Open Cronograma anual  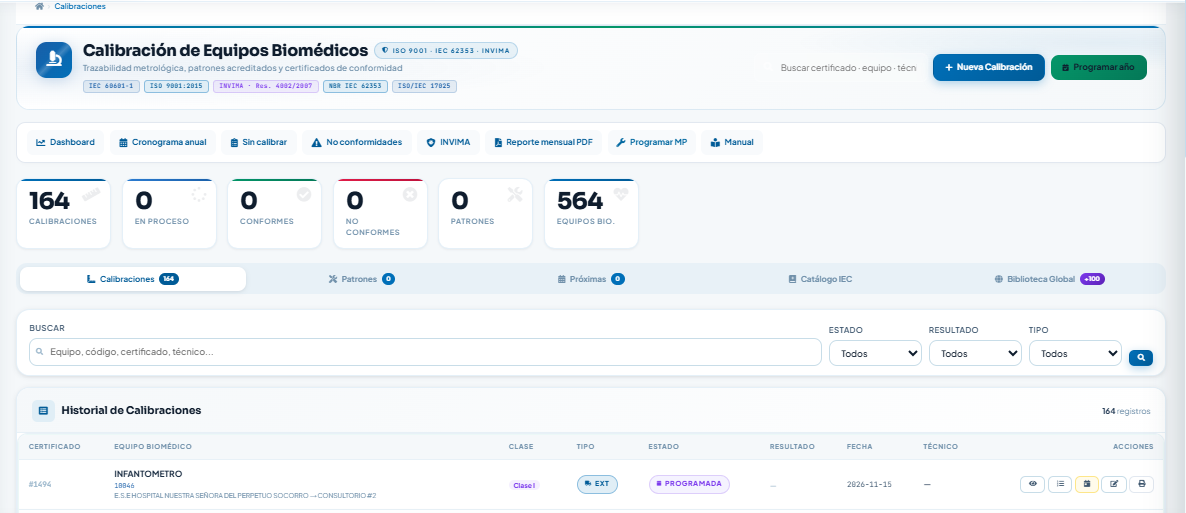pos(163,142)
